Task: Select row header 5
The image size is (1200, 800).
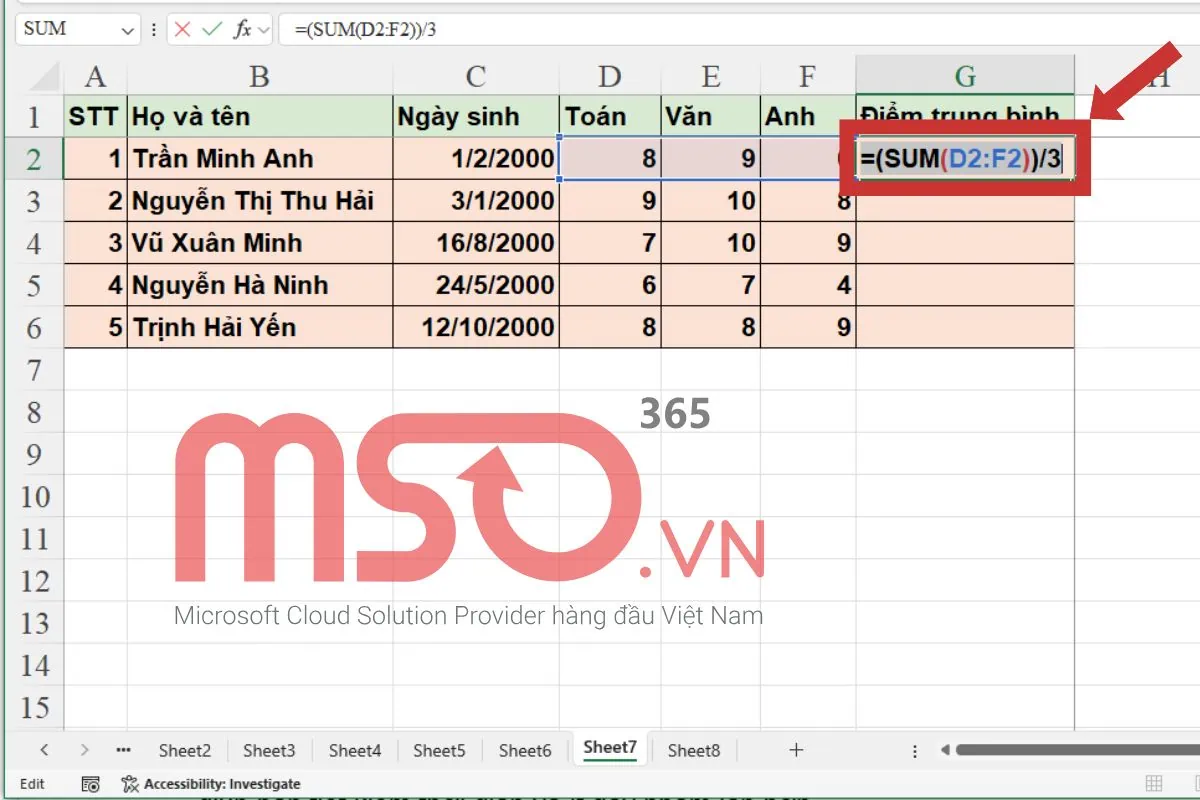Action: [x=34, y=285]
